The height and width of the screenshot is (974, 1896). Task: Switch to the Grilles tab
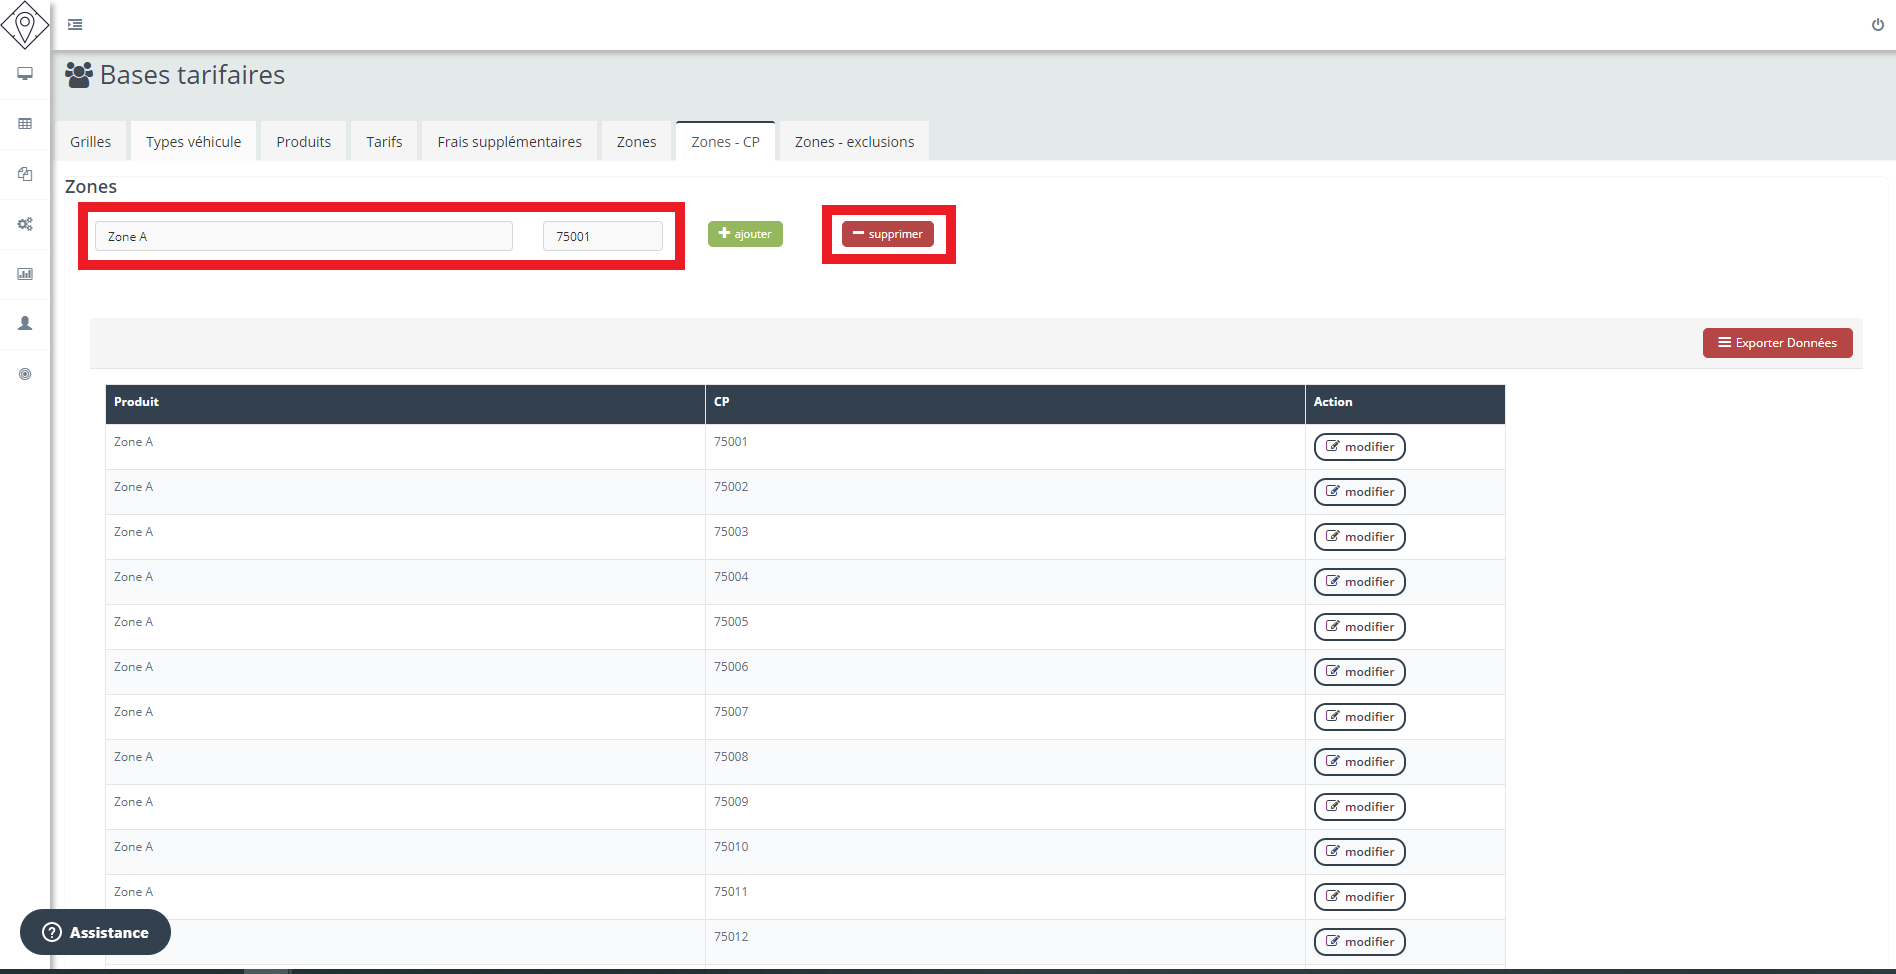point(90,142)
